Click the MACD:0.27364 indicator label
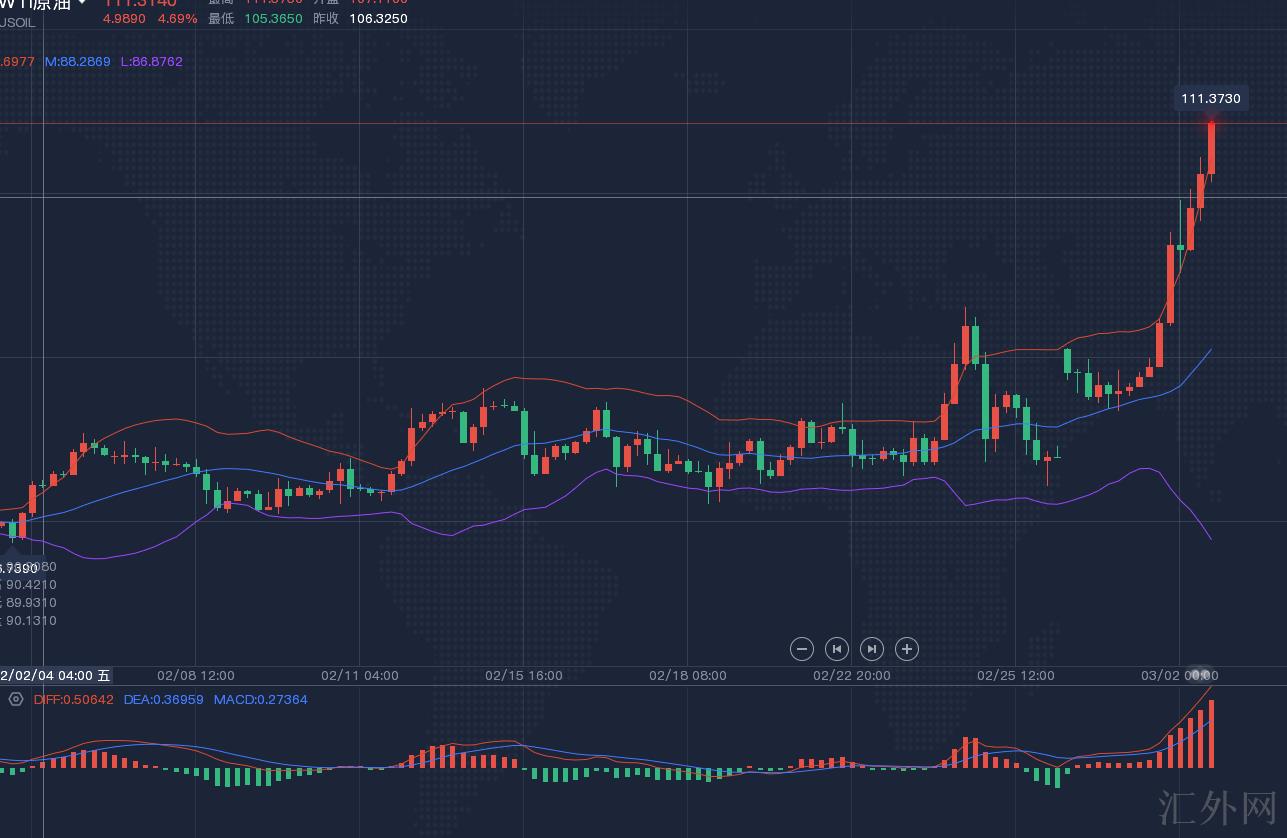This screenshot has height=838, width=1287. (260, 700)
